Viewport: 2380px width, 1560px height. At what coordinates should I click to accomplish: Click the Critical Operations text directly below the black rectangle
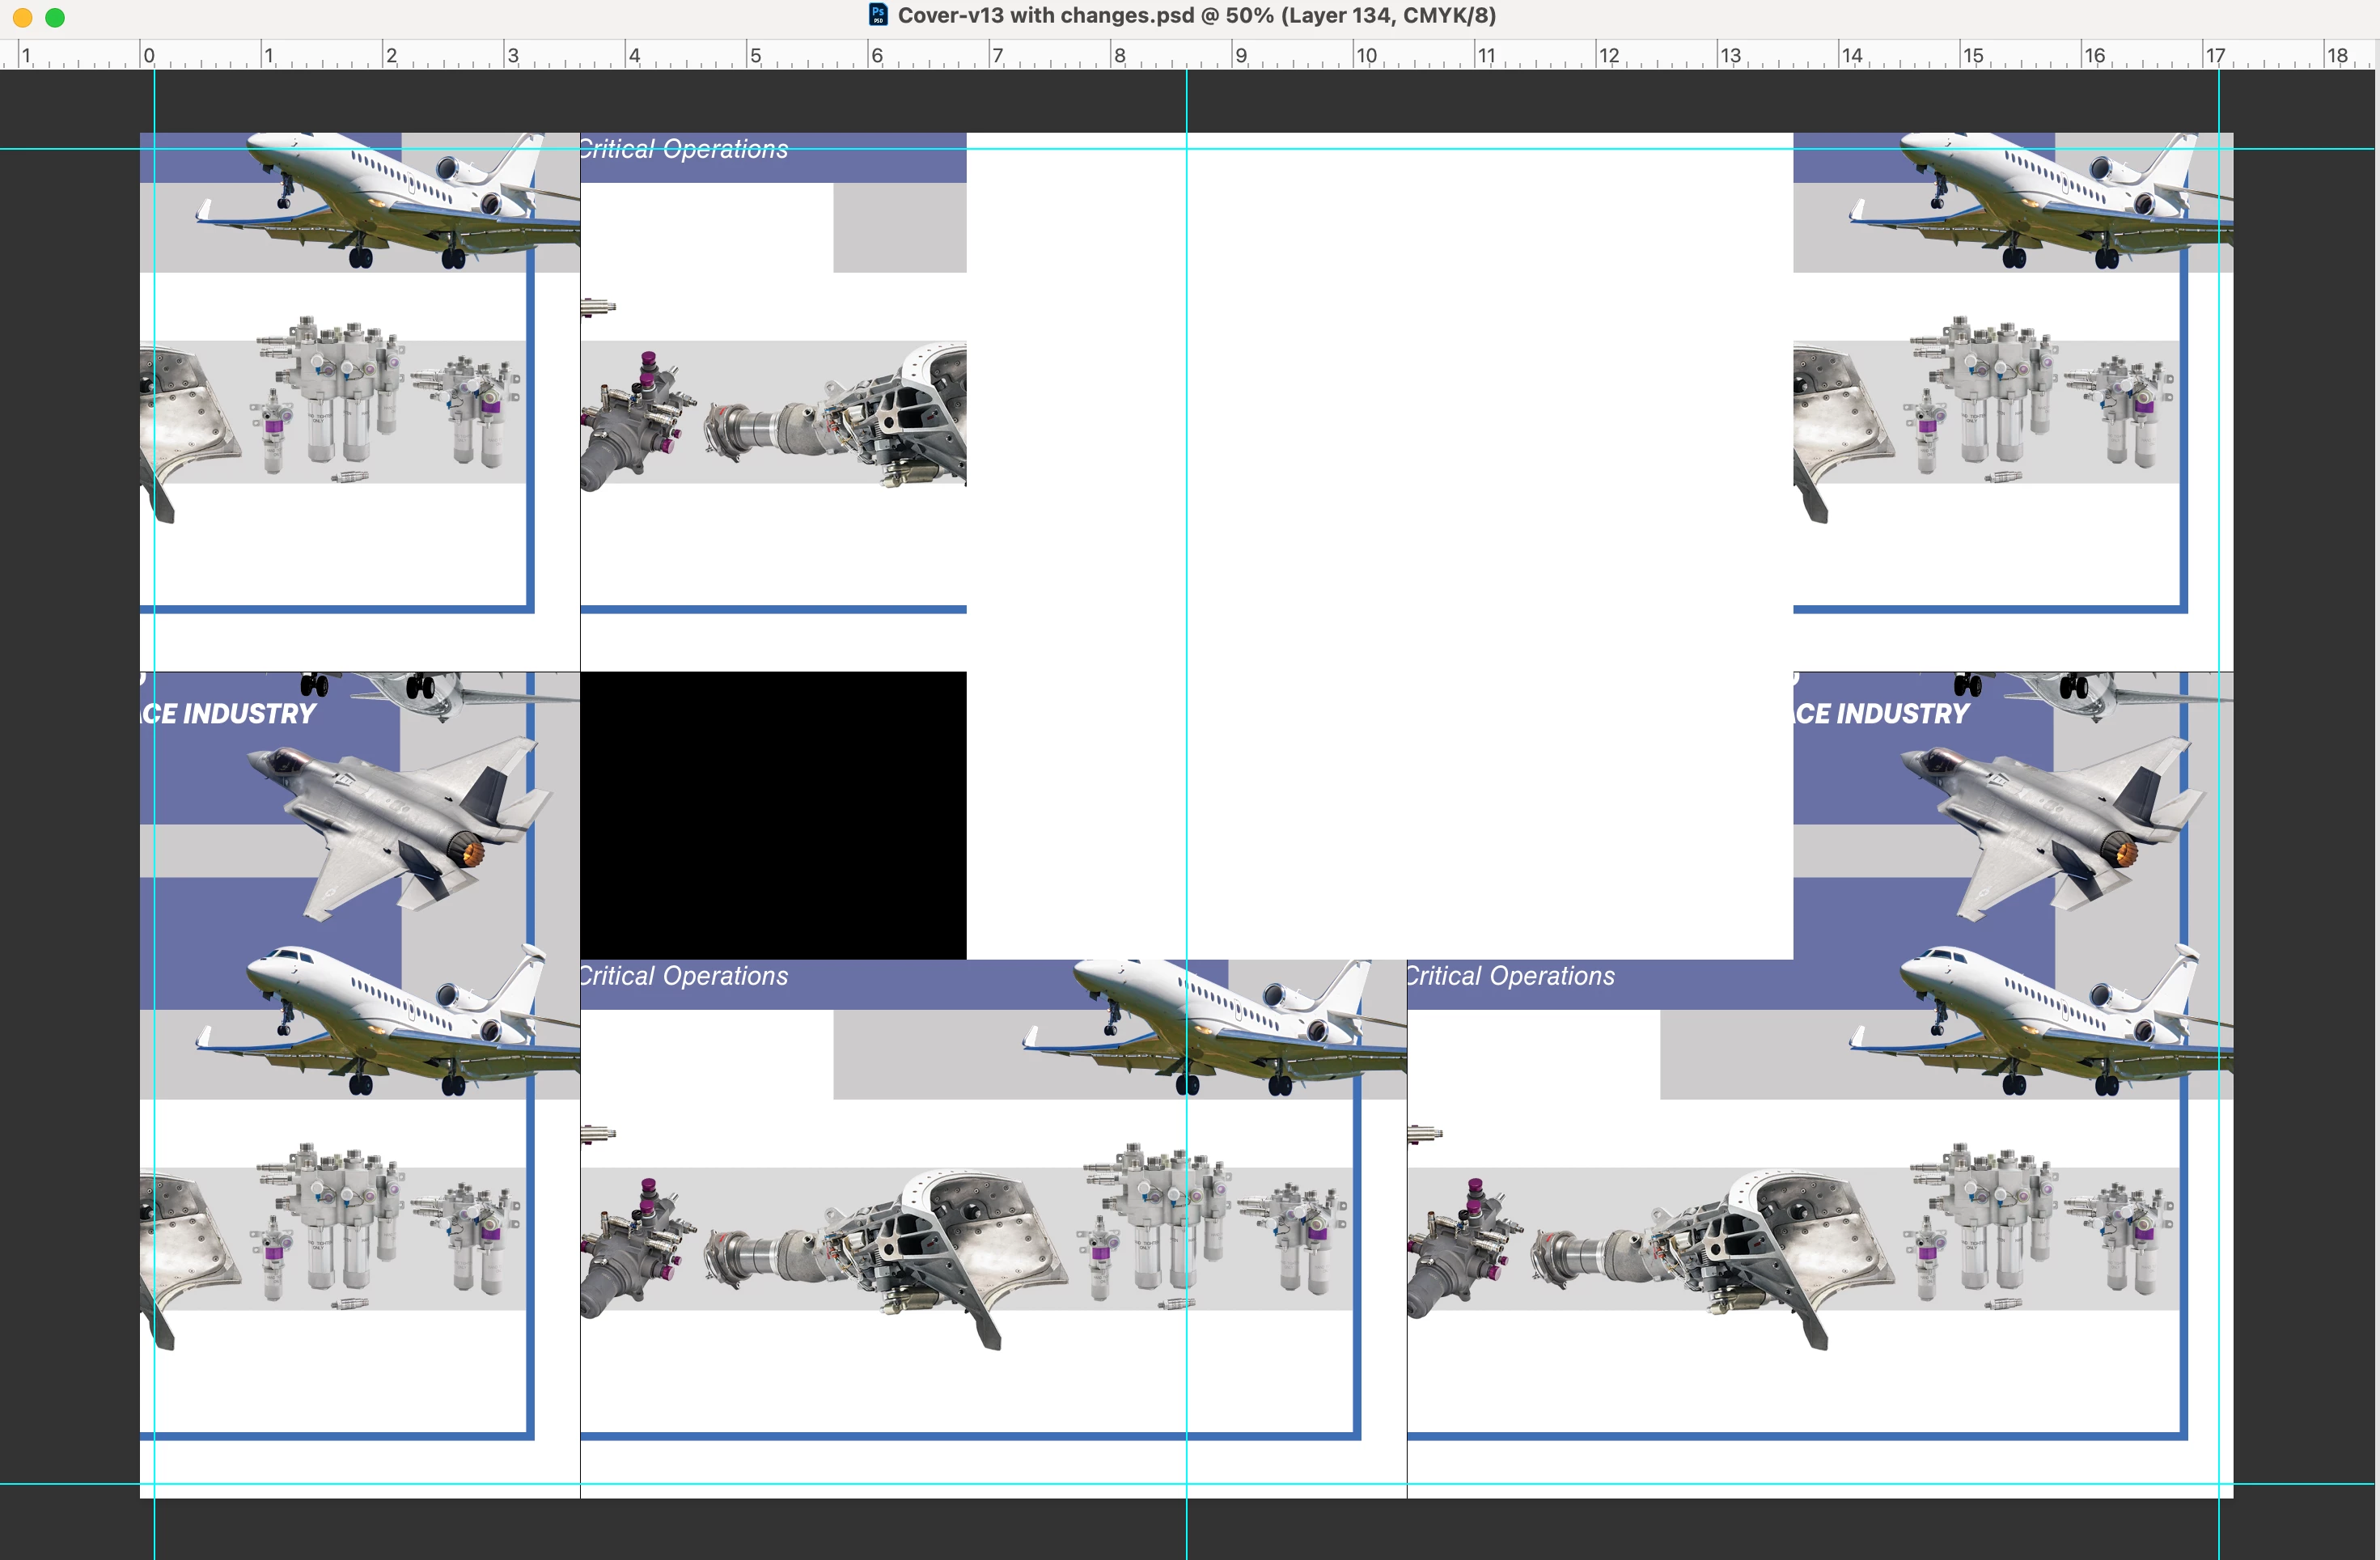[684, 976]
